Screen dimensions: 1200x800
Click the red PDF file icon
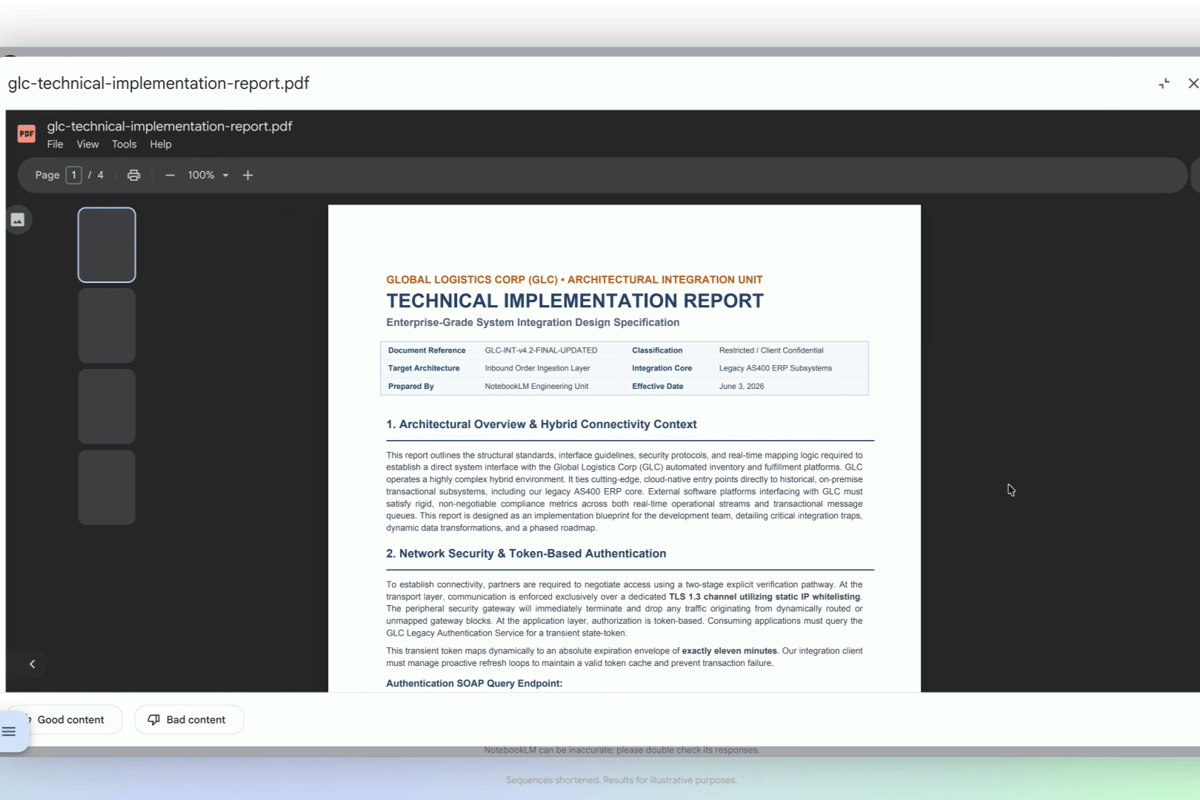coord(26,134)
